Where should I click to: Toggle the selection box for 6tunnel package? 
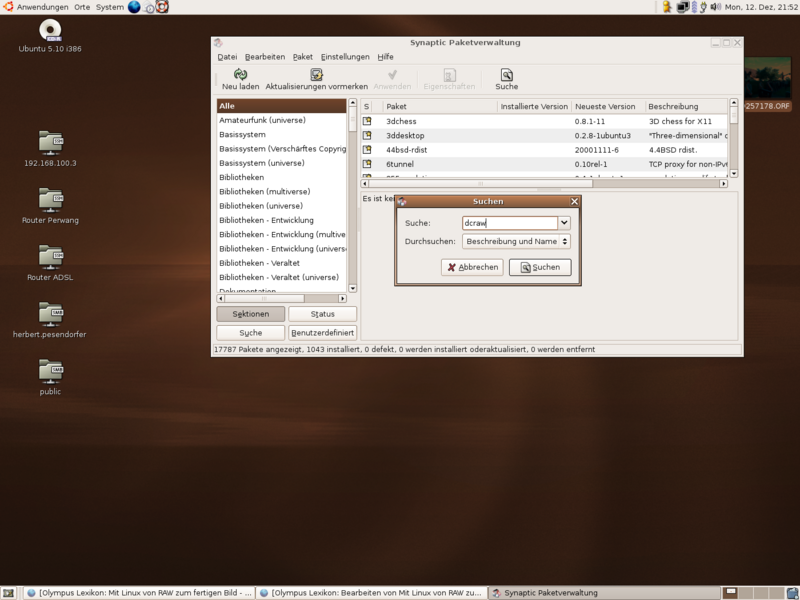[x=368, y=164]
